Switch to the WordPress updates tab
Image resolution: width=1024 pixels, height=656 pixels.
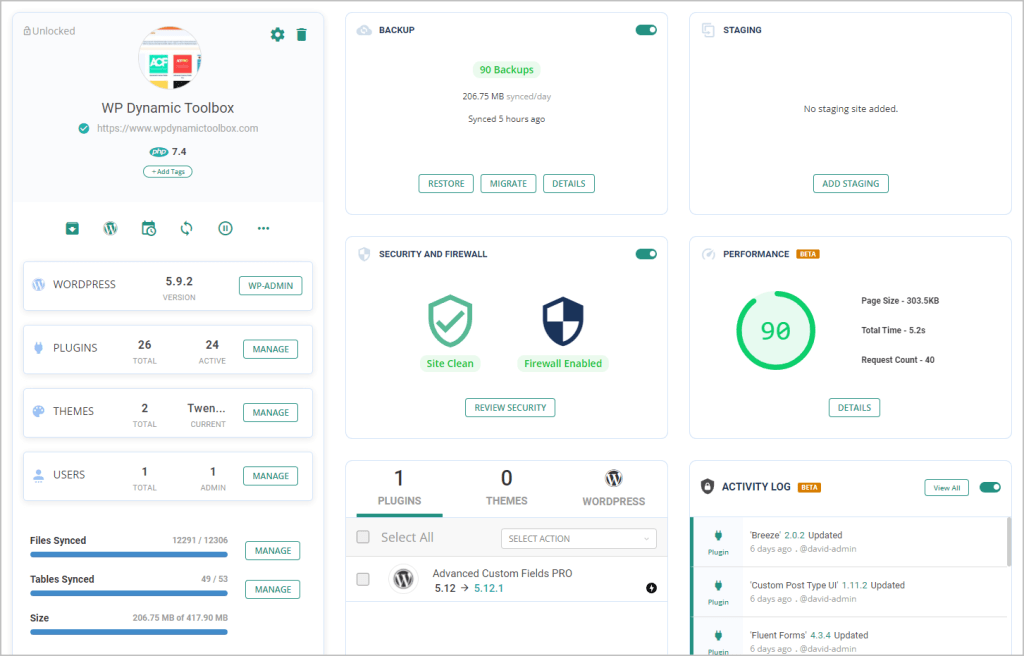tap(613, 489)
